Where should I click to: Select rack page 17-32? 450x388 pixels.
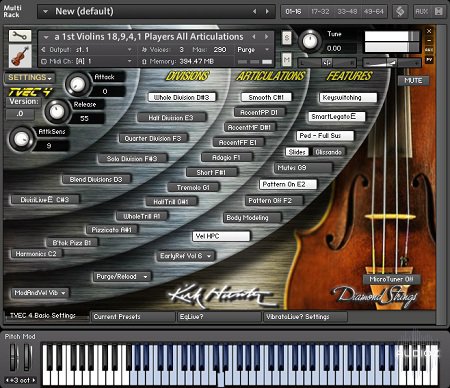(320, 12)
